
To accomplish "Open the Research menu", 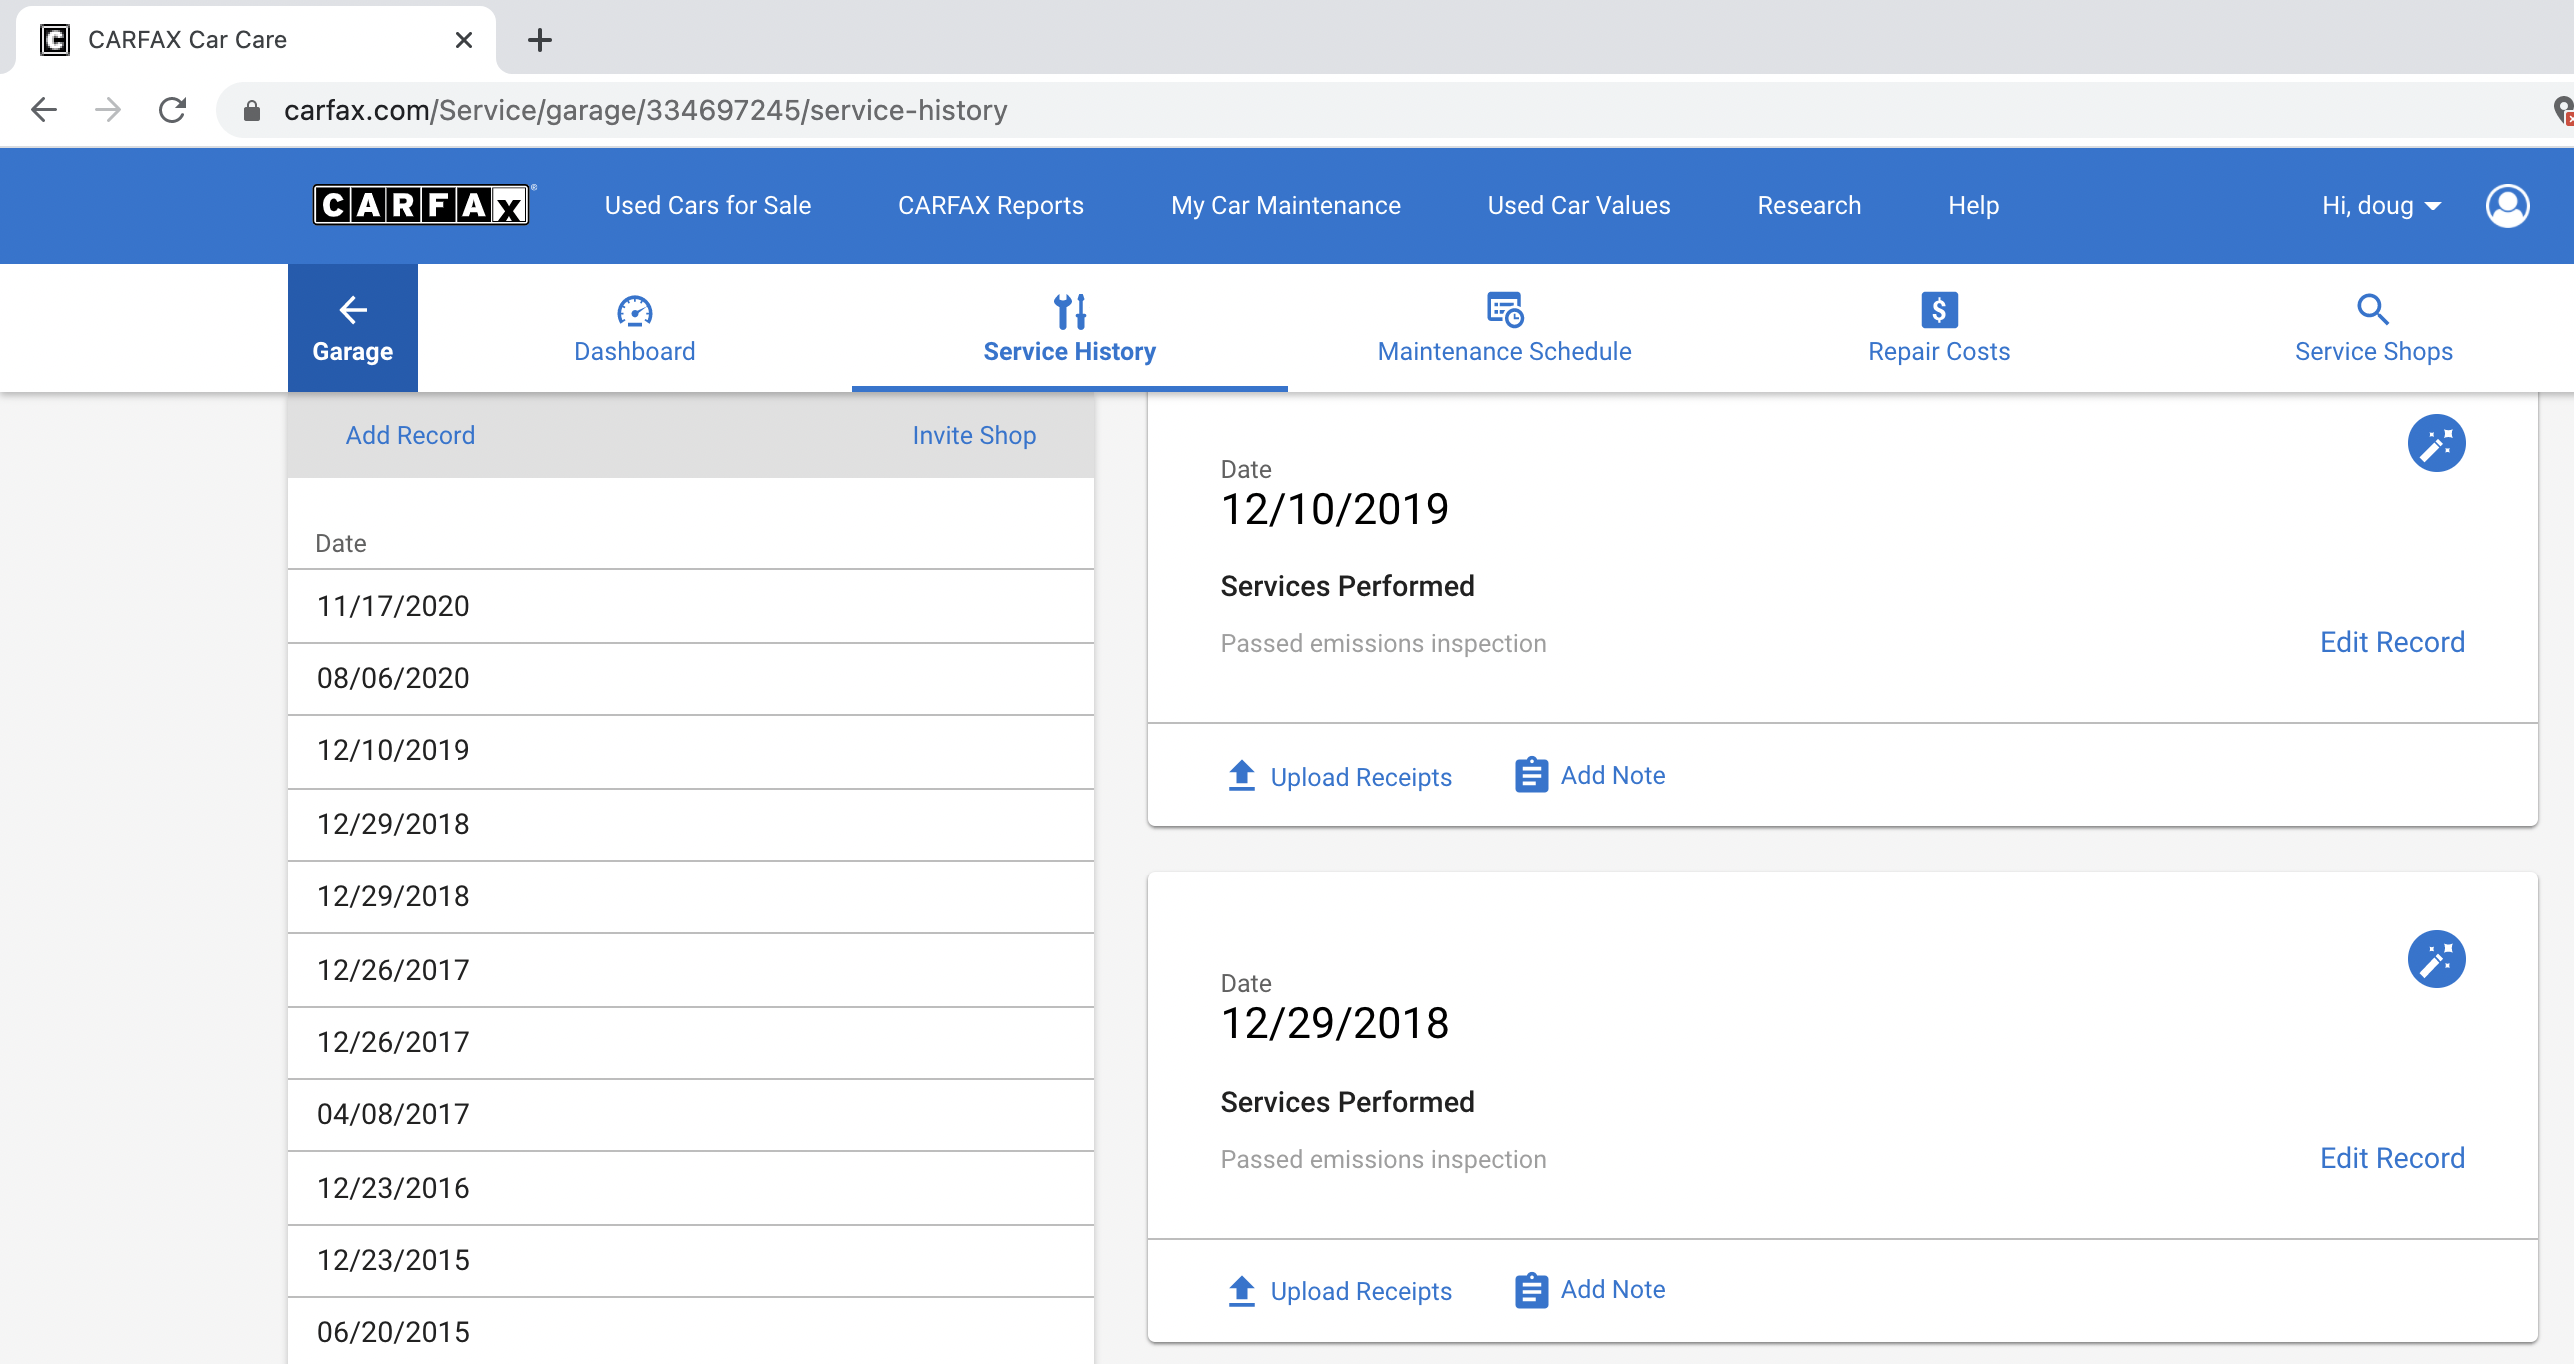I will tap(1809, 205).
